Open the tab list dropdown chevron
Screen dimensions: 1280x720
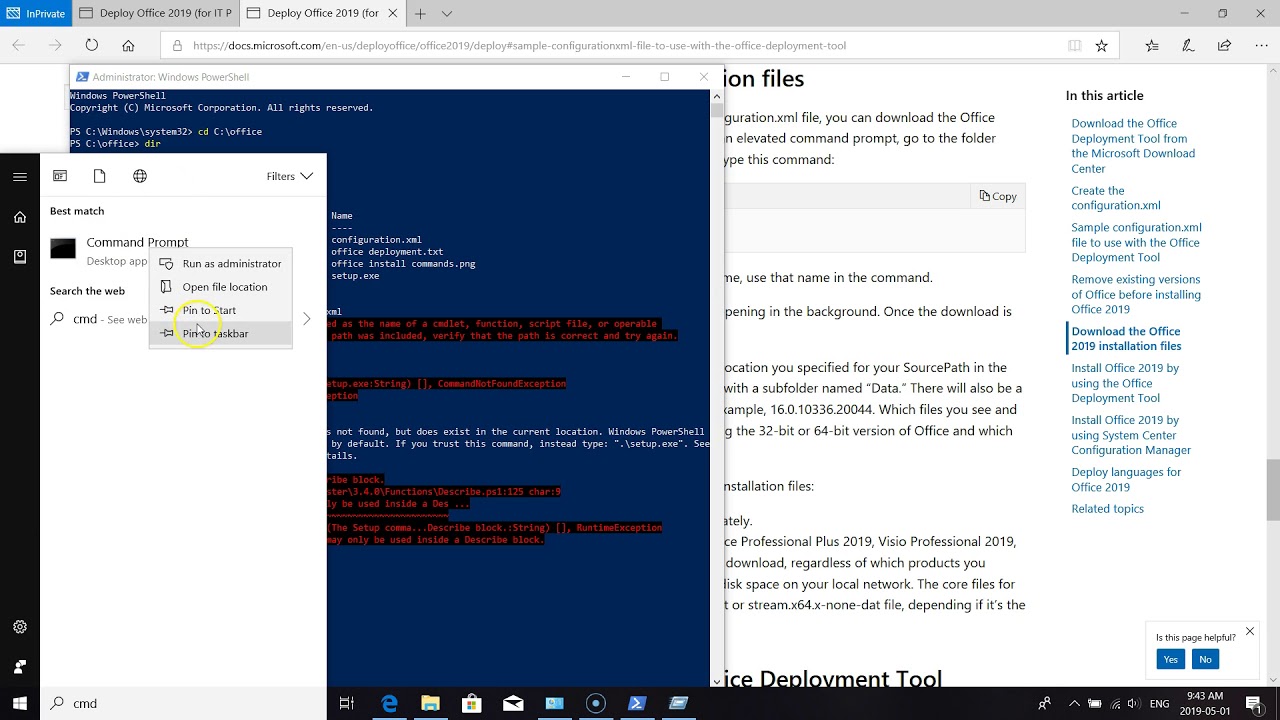pyautogui.click(x=447, y=14)
